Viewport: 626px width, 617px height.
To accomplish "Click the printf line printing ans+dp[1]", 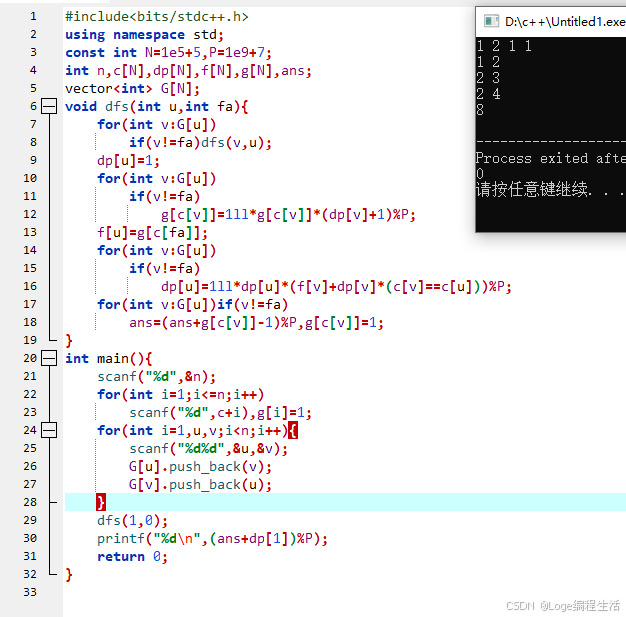I will (x=212, y=538).
